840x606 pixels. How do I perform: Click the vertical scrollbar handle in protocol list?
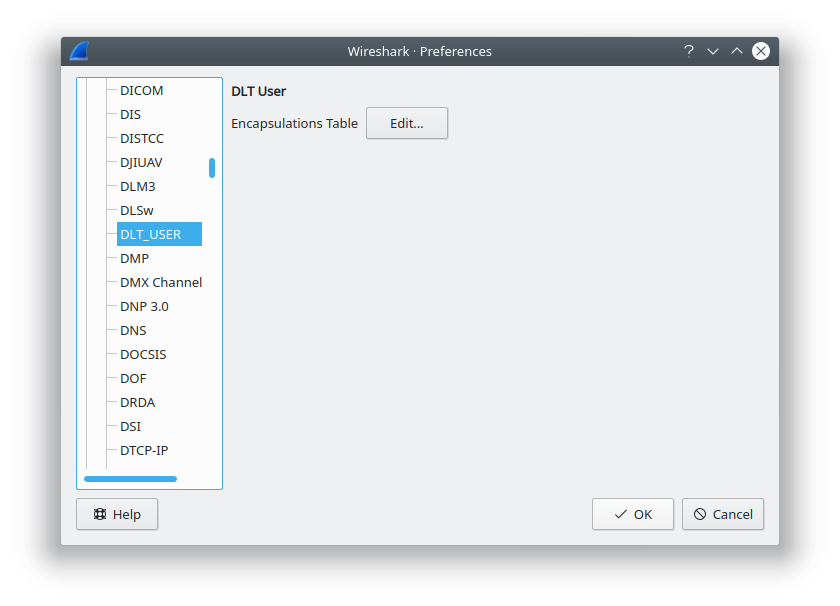pyautogui.click(x=212, y=168)
